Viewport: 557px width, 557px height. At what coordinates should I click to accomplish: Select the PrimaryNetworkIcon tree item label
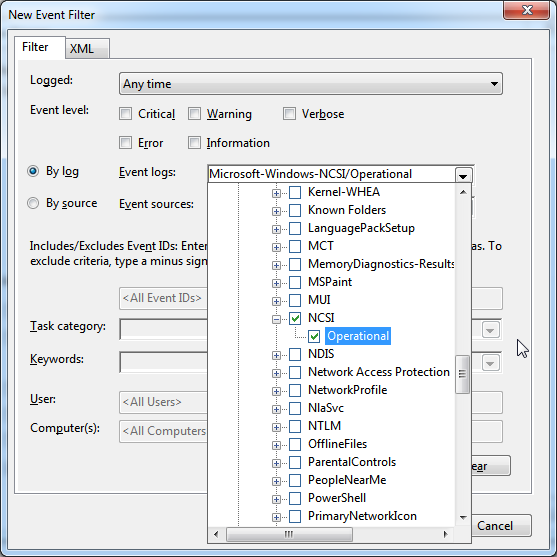(362, 516)
